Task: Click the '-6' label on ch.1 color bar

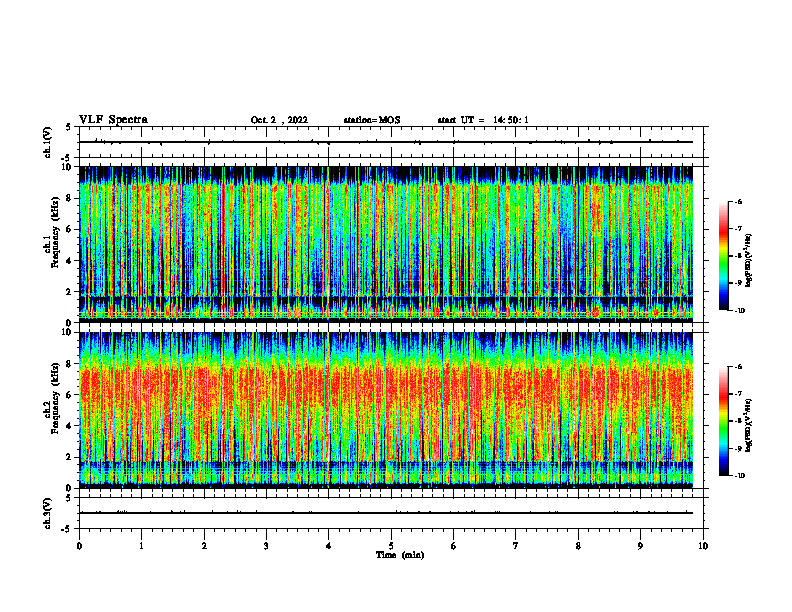Action: (738, 201)
